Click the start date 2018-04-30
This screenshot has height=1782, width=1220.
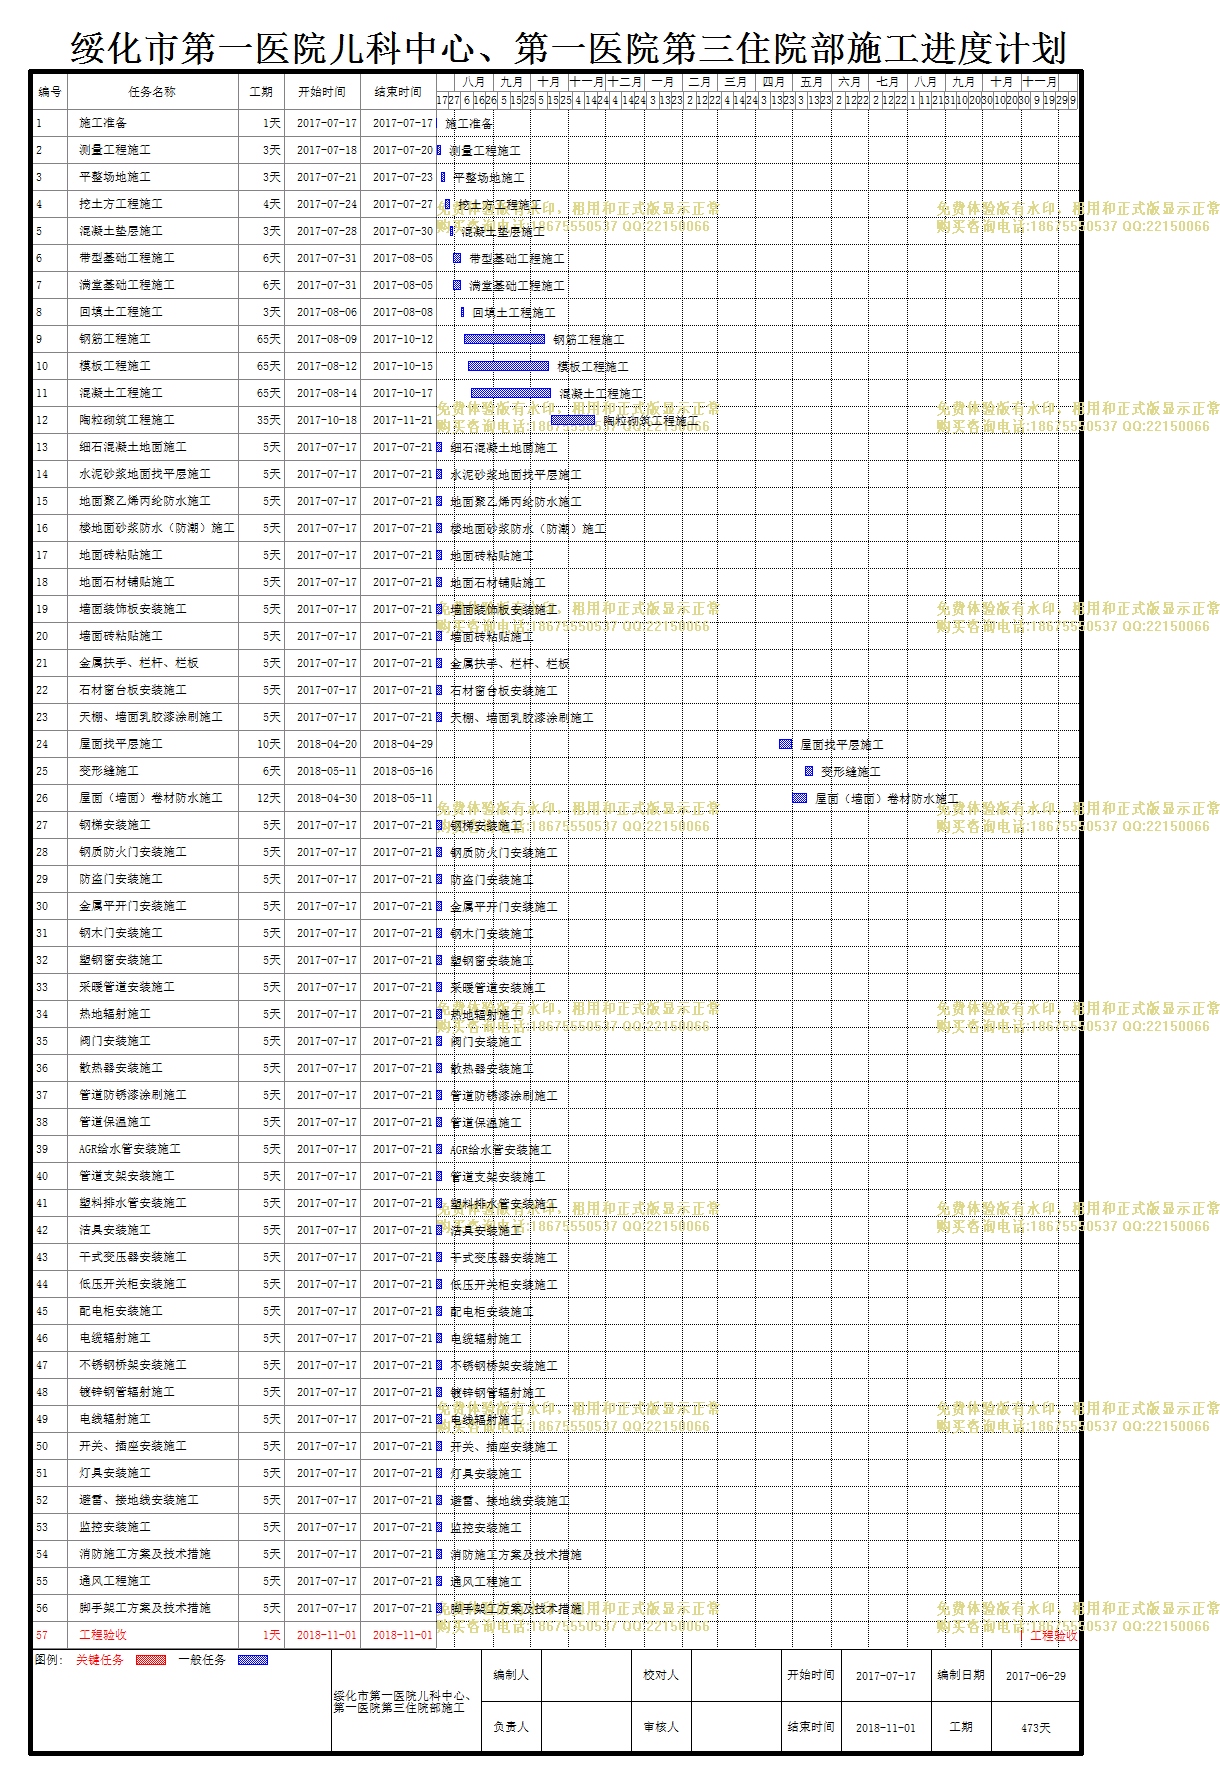point(327,798)
